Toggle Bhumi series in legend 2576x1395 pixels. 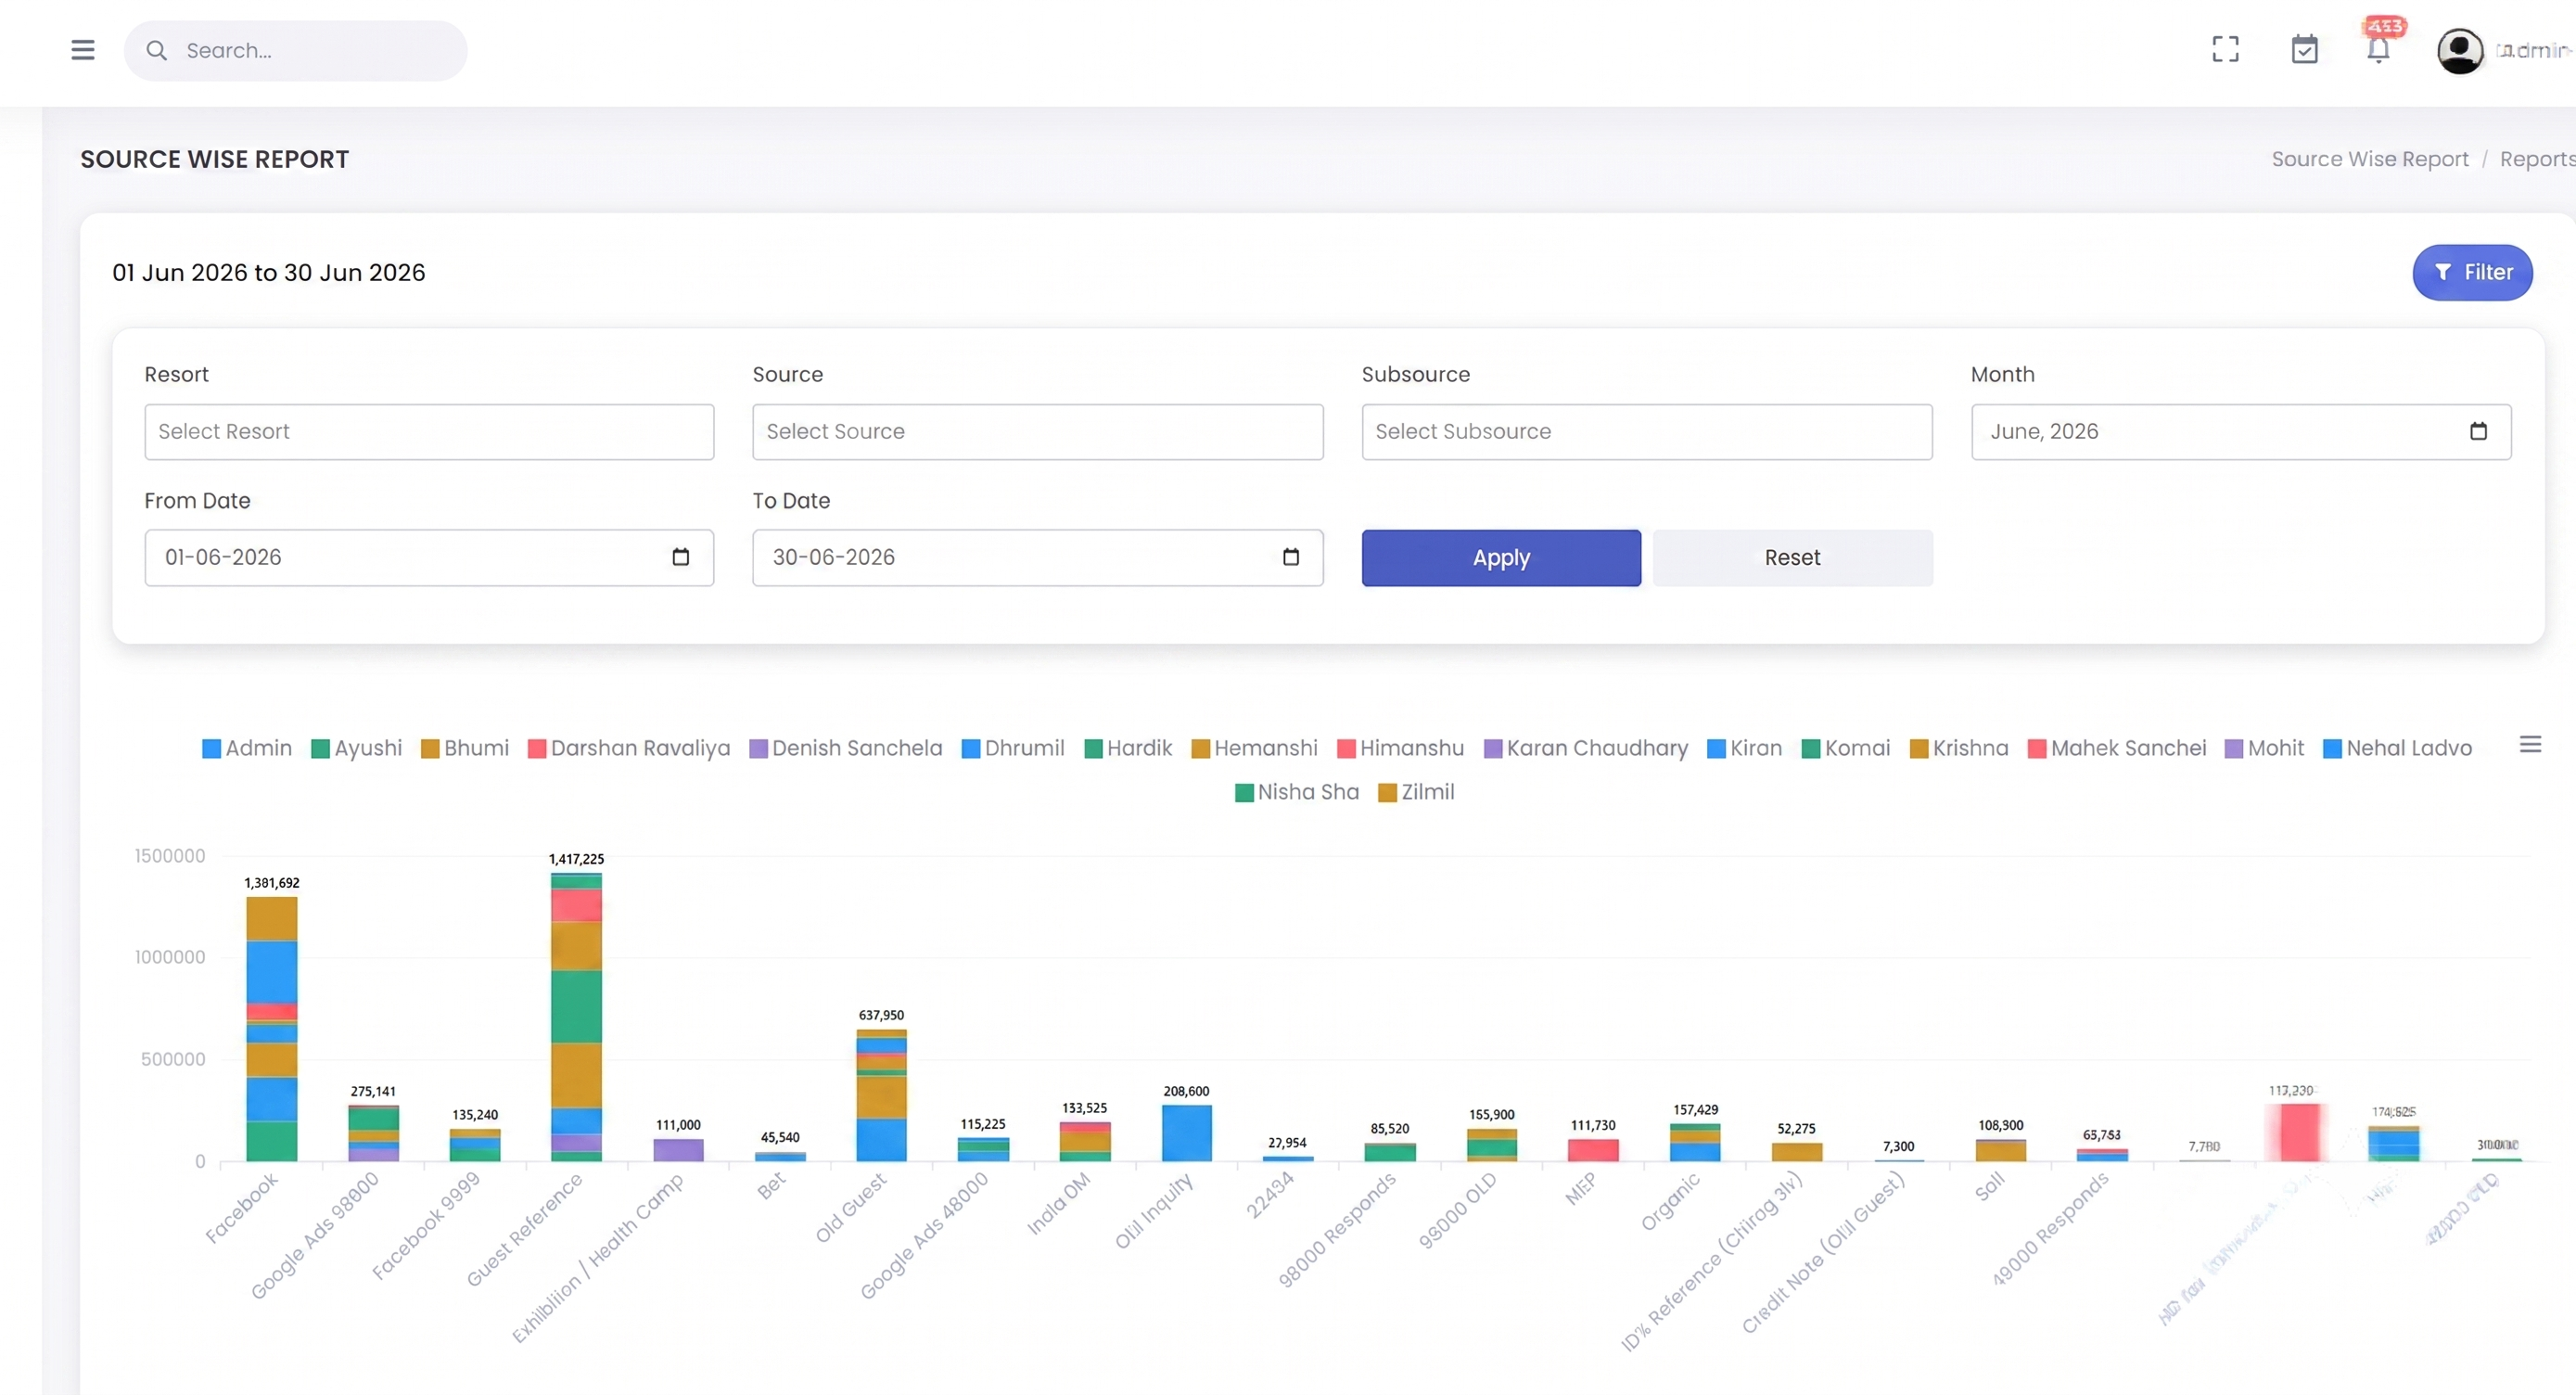point(465,748)
